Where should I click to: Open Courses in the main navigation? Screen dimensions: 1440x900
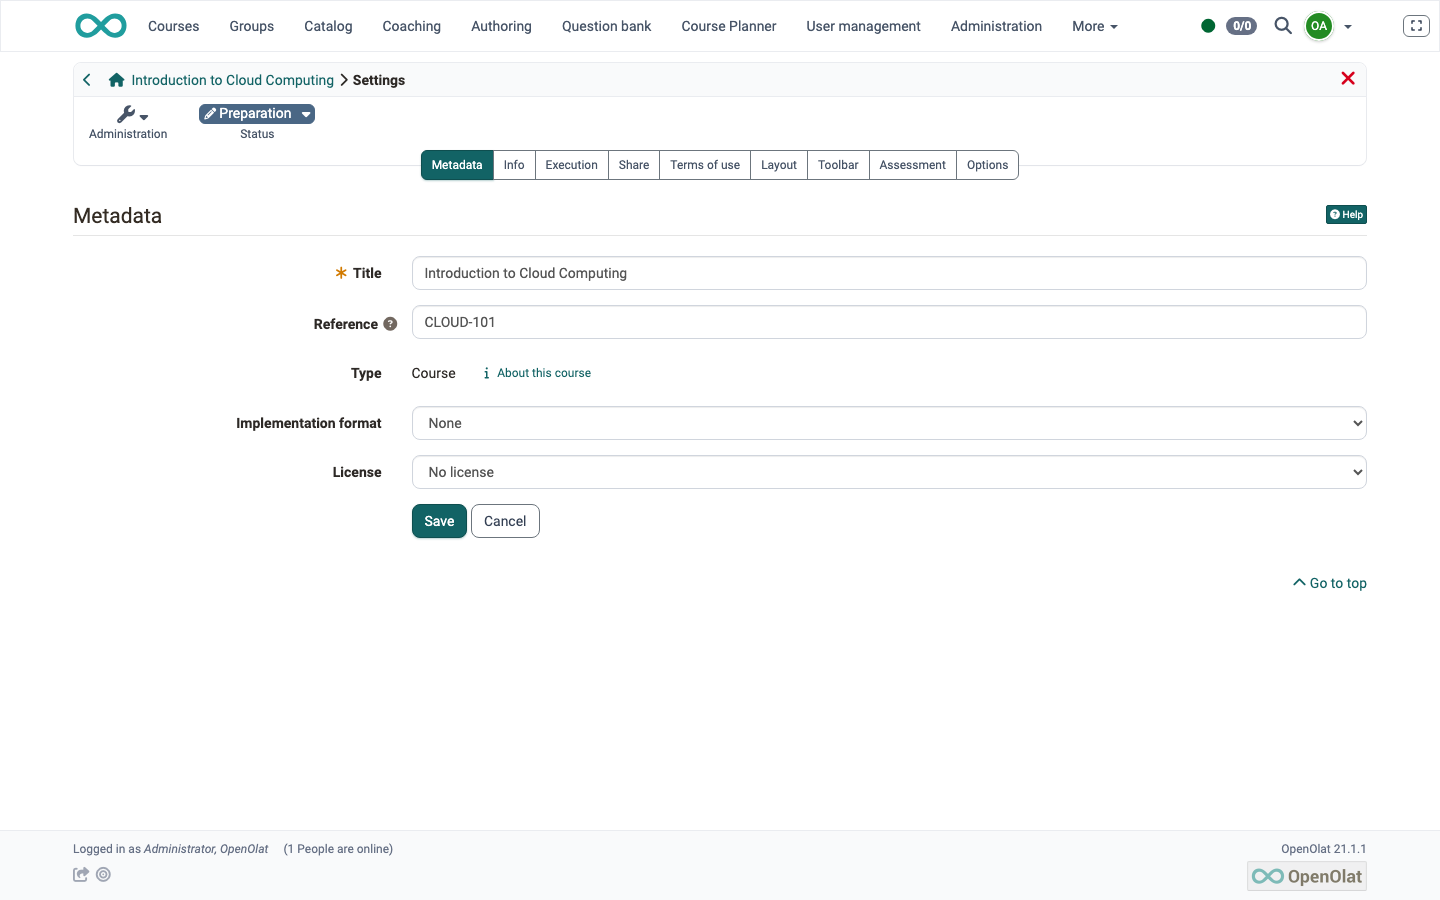click(x=173, y=26)
